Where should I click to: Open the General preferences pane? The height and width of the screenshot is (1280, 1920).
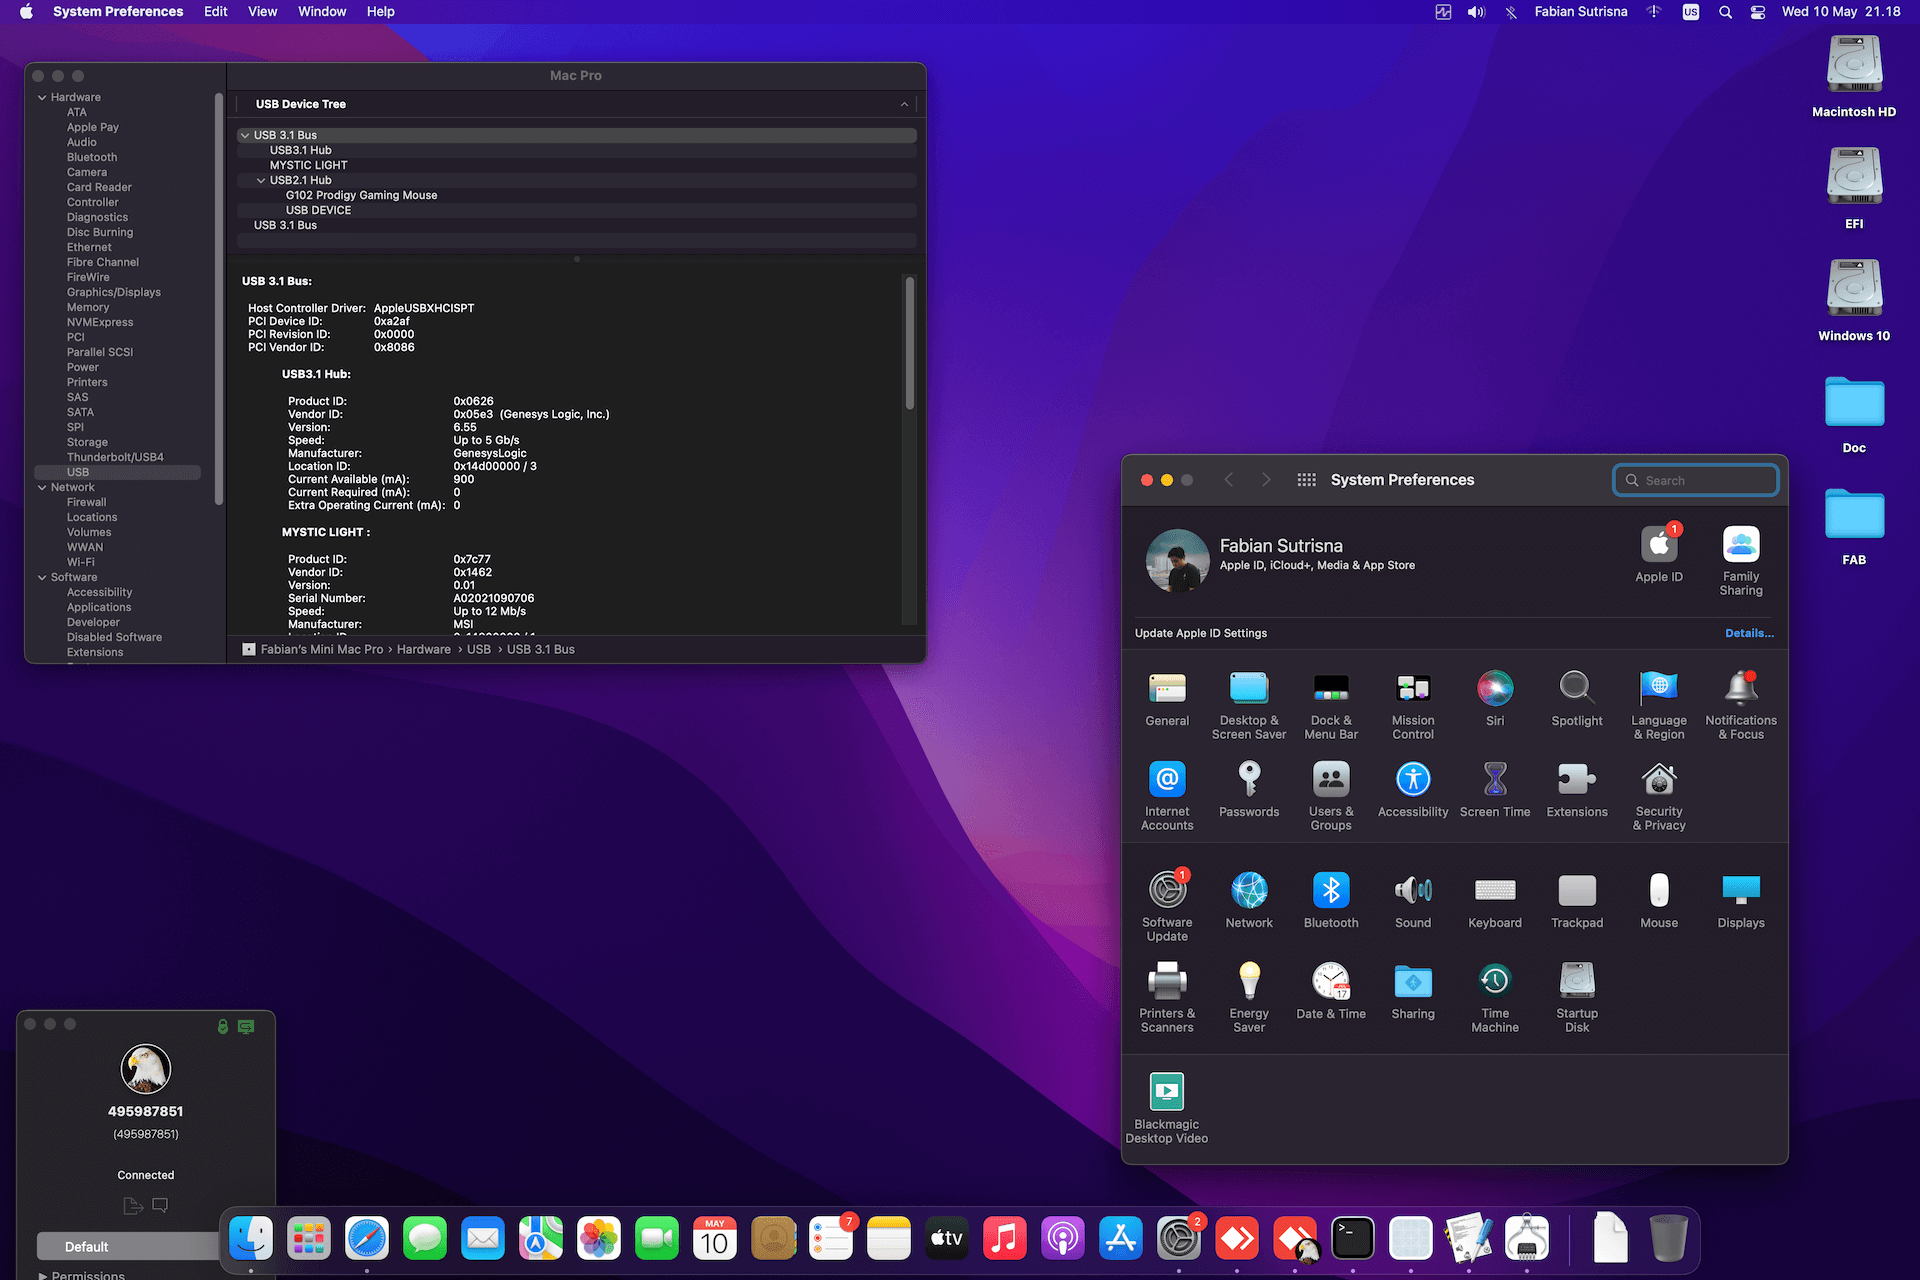point(1167,698)
